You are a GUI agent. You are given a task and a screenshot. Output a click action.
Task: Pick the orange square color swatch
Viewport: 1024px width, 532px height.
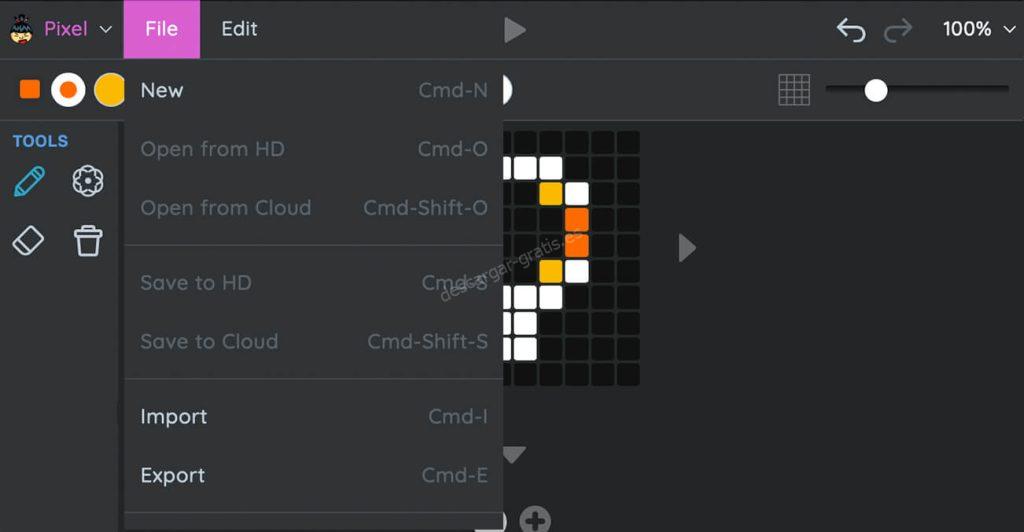(x=30, y=89)
